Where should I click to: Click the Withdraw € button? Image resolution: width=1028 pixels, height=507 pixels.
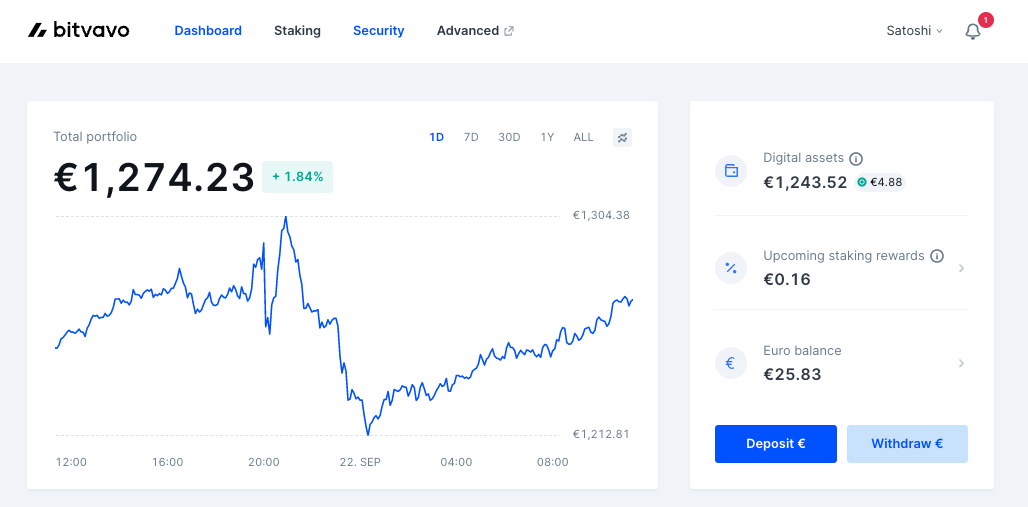point(907,444)
